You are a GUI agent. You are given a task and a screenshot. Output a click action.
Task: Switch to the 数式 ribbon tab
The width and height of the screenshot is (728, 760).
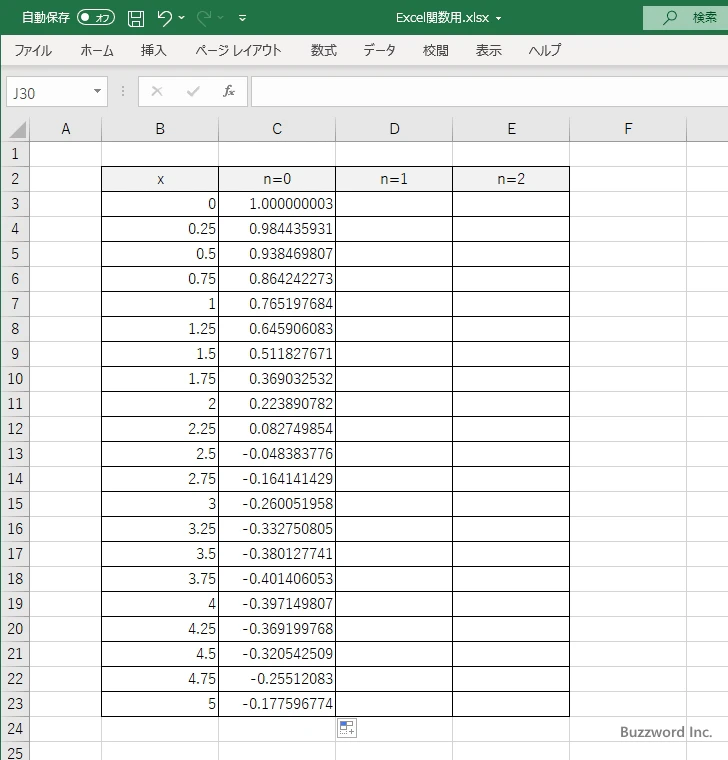pyautogui.click(x=324, y=50)
